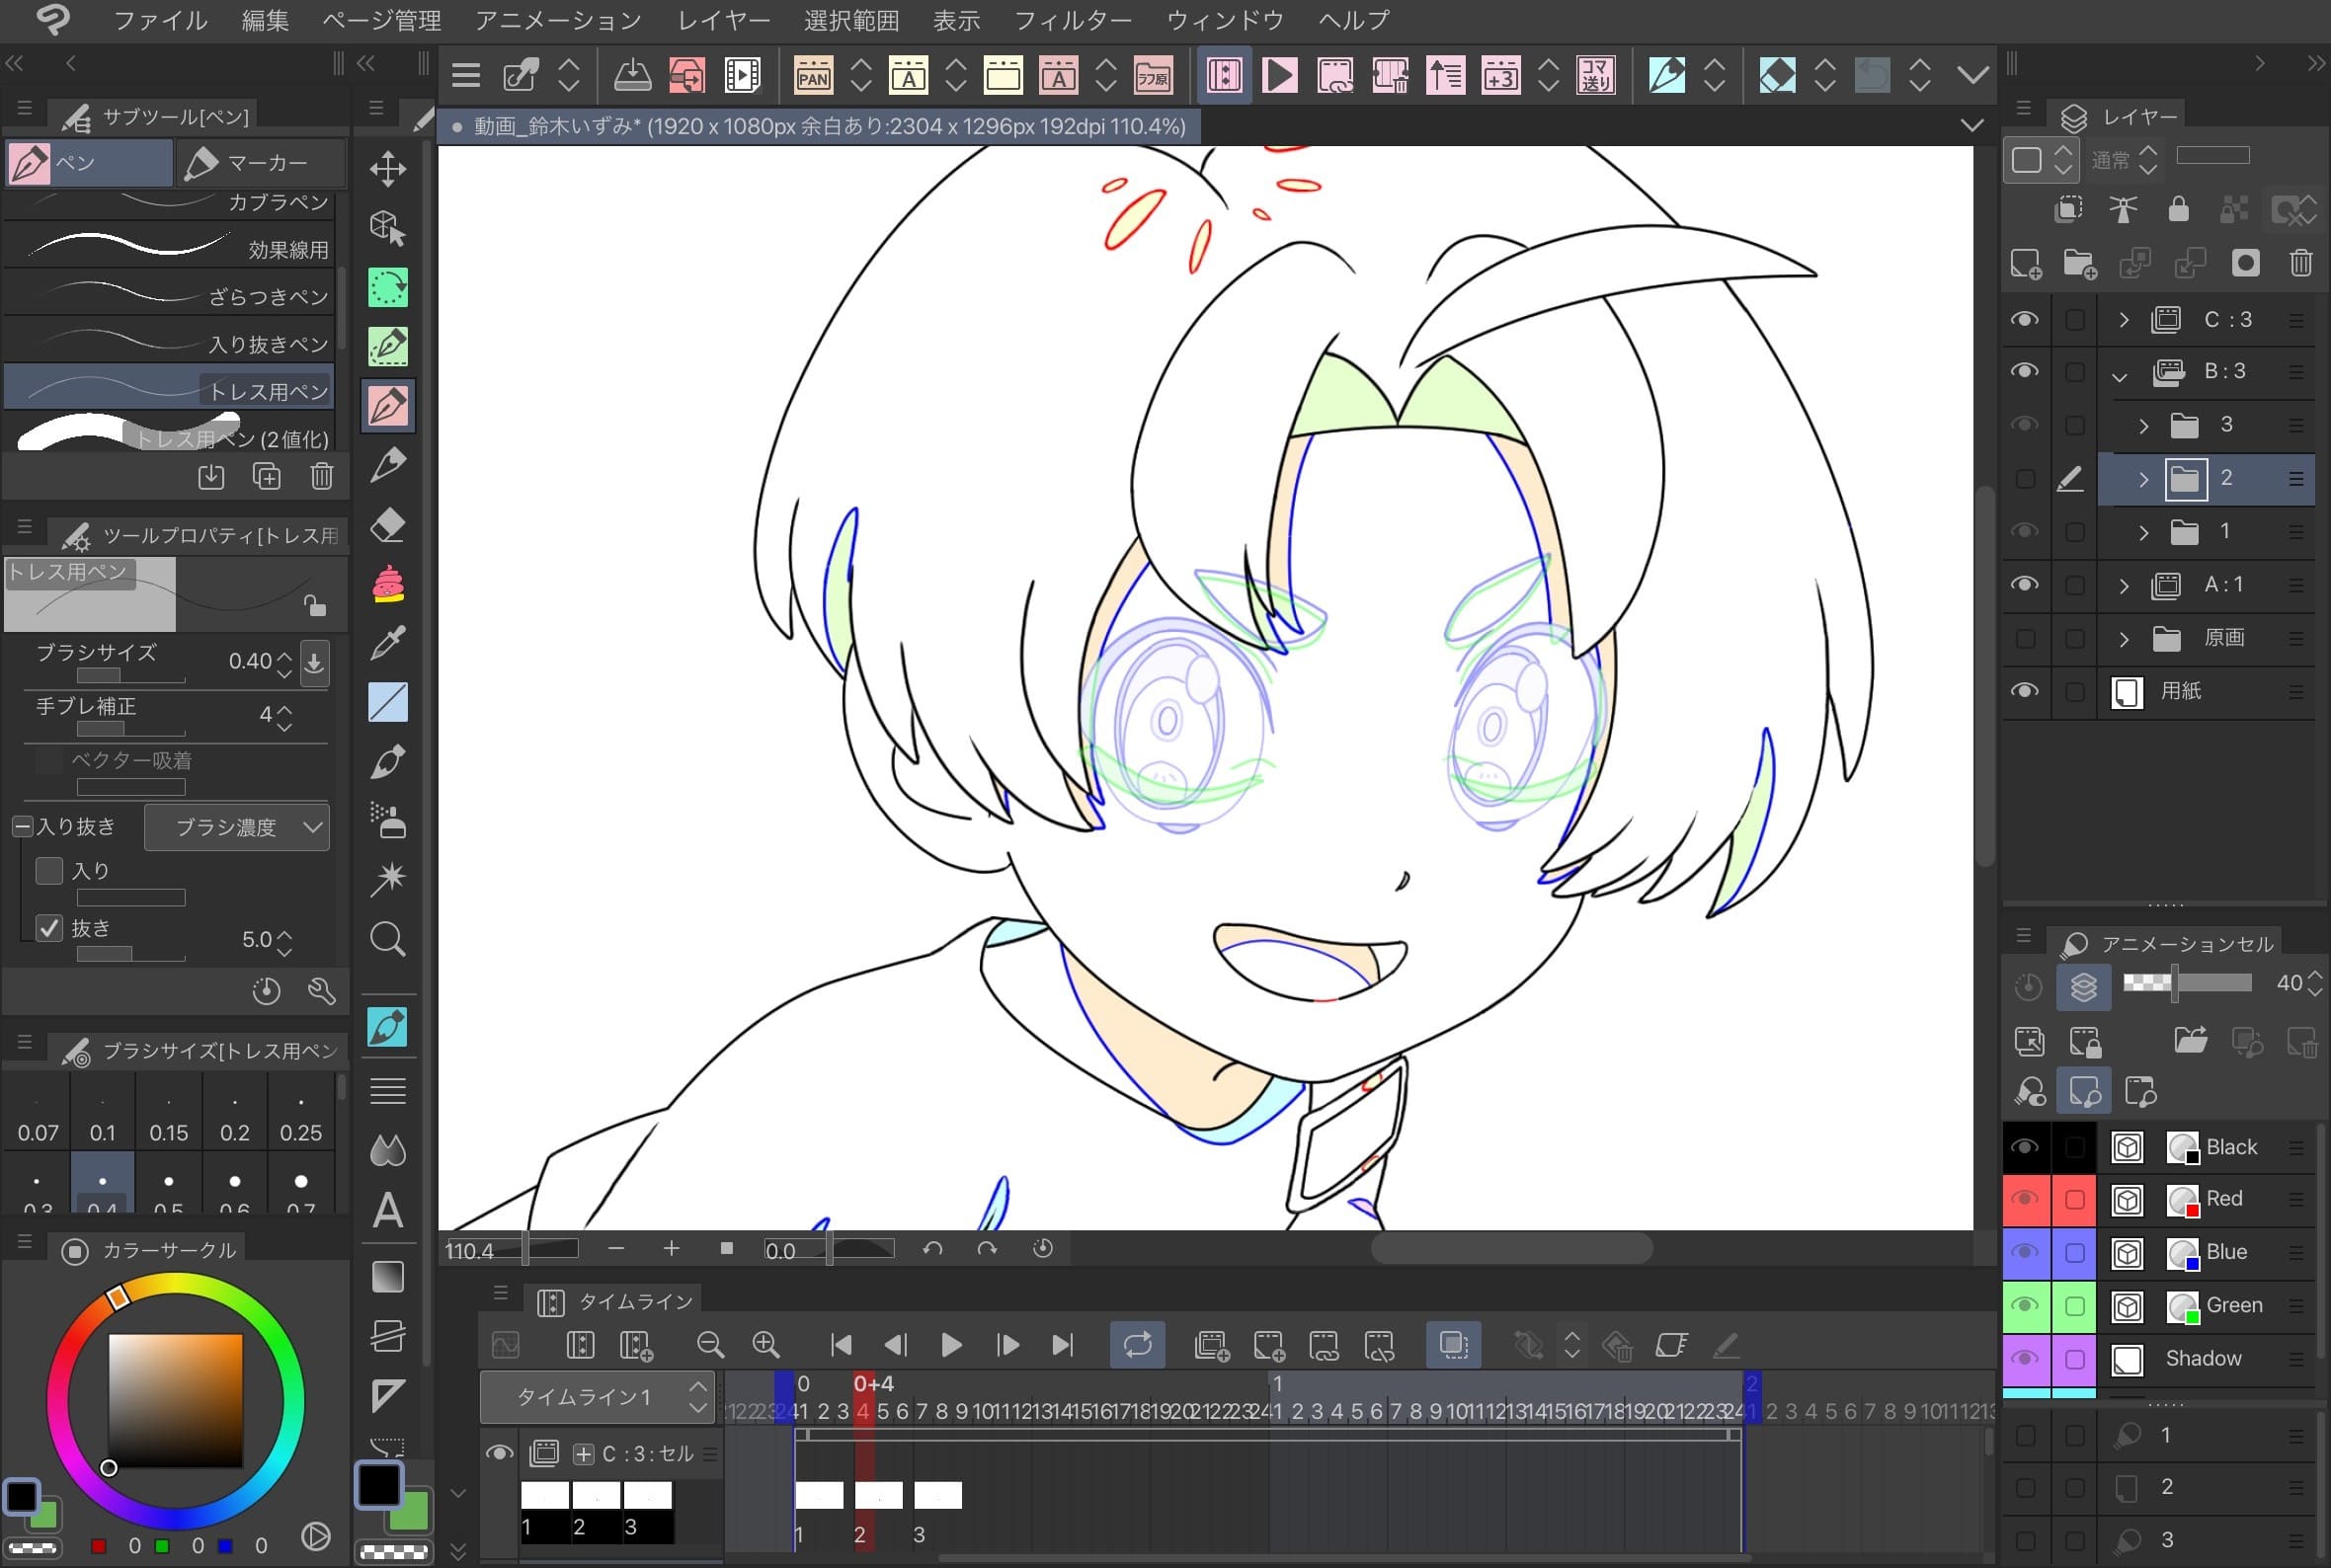Viewport: 2331px width, 1568px height.
Task: Switch to the マーカー tab
Action: click(x=262, y=163)
